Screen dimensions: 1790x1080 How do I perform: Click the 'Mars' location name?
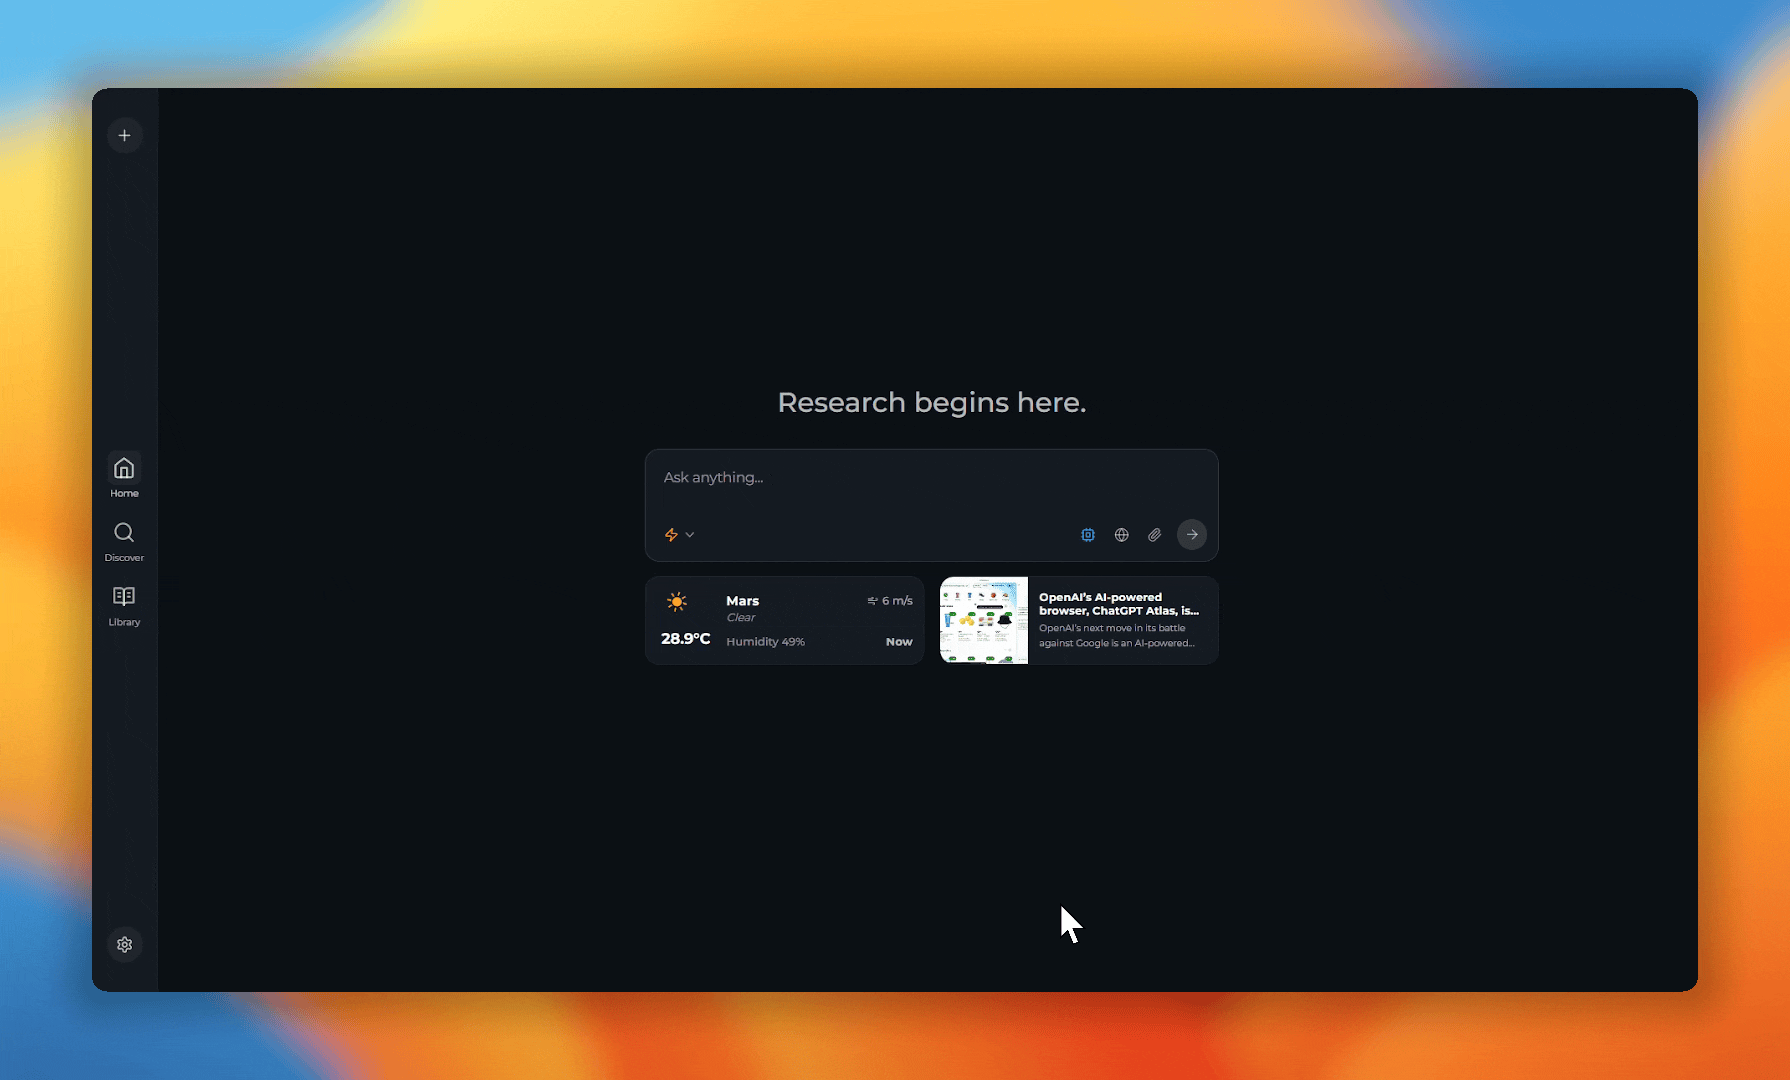[742, 601]
